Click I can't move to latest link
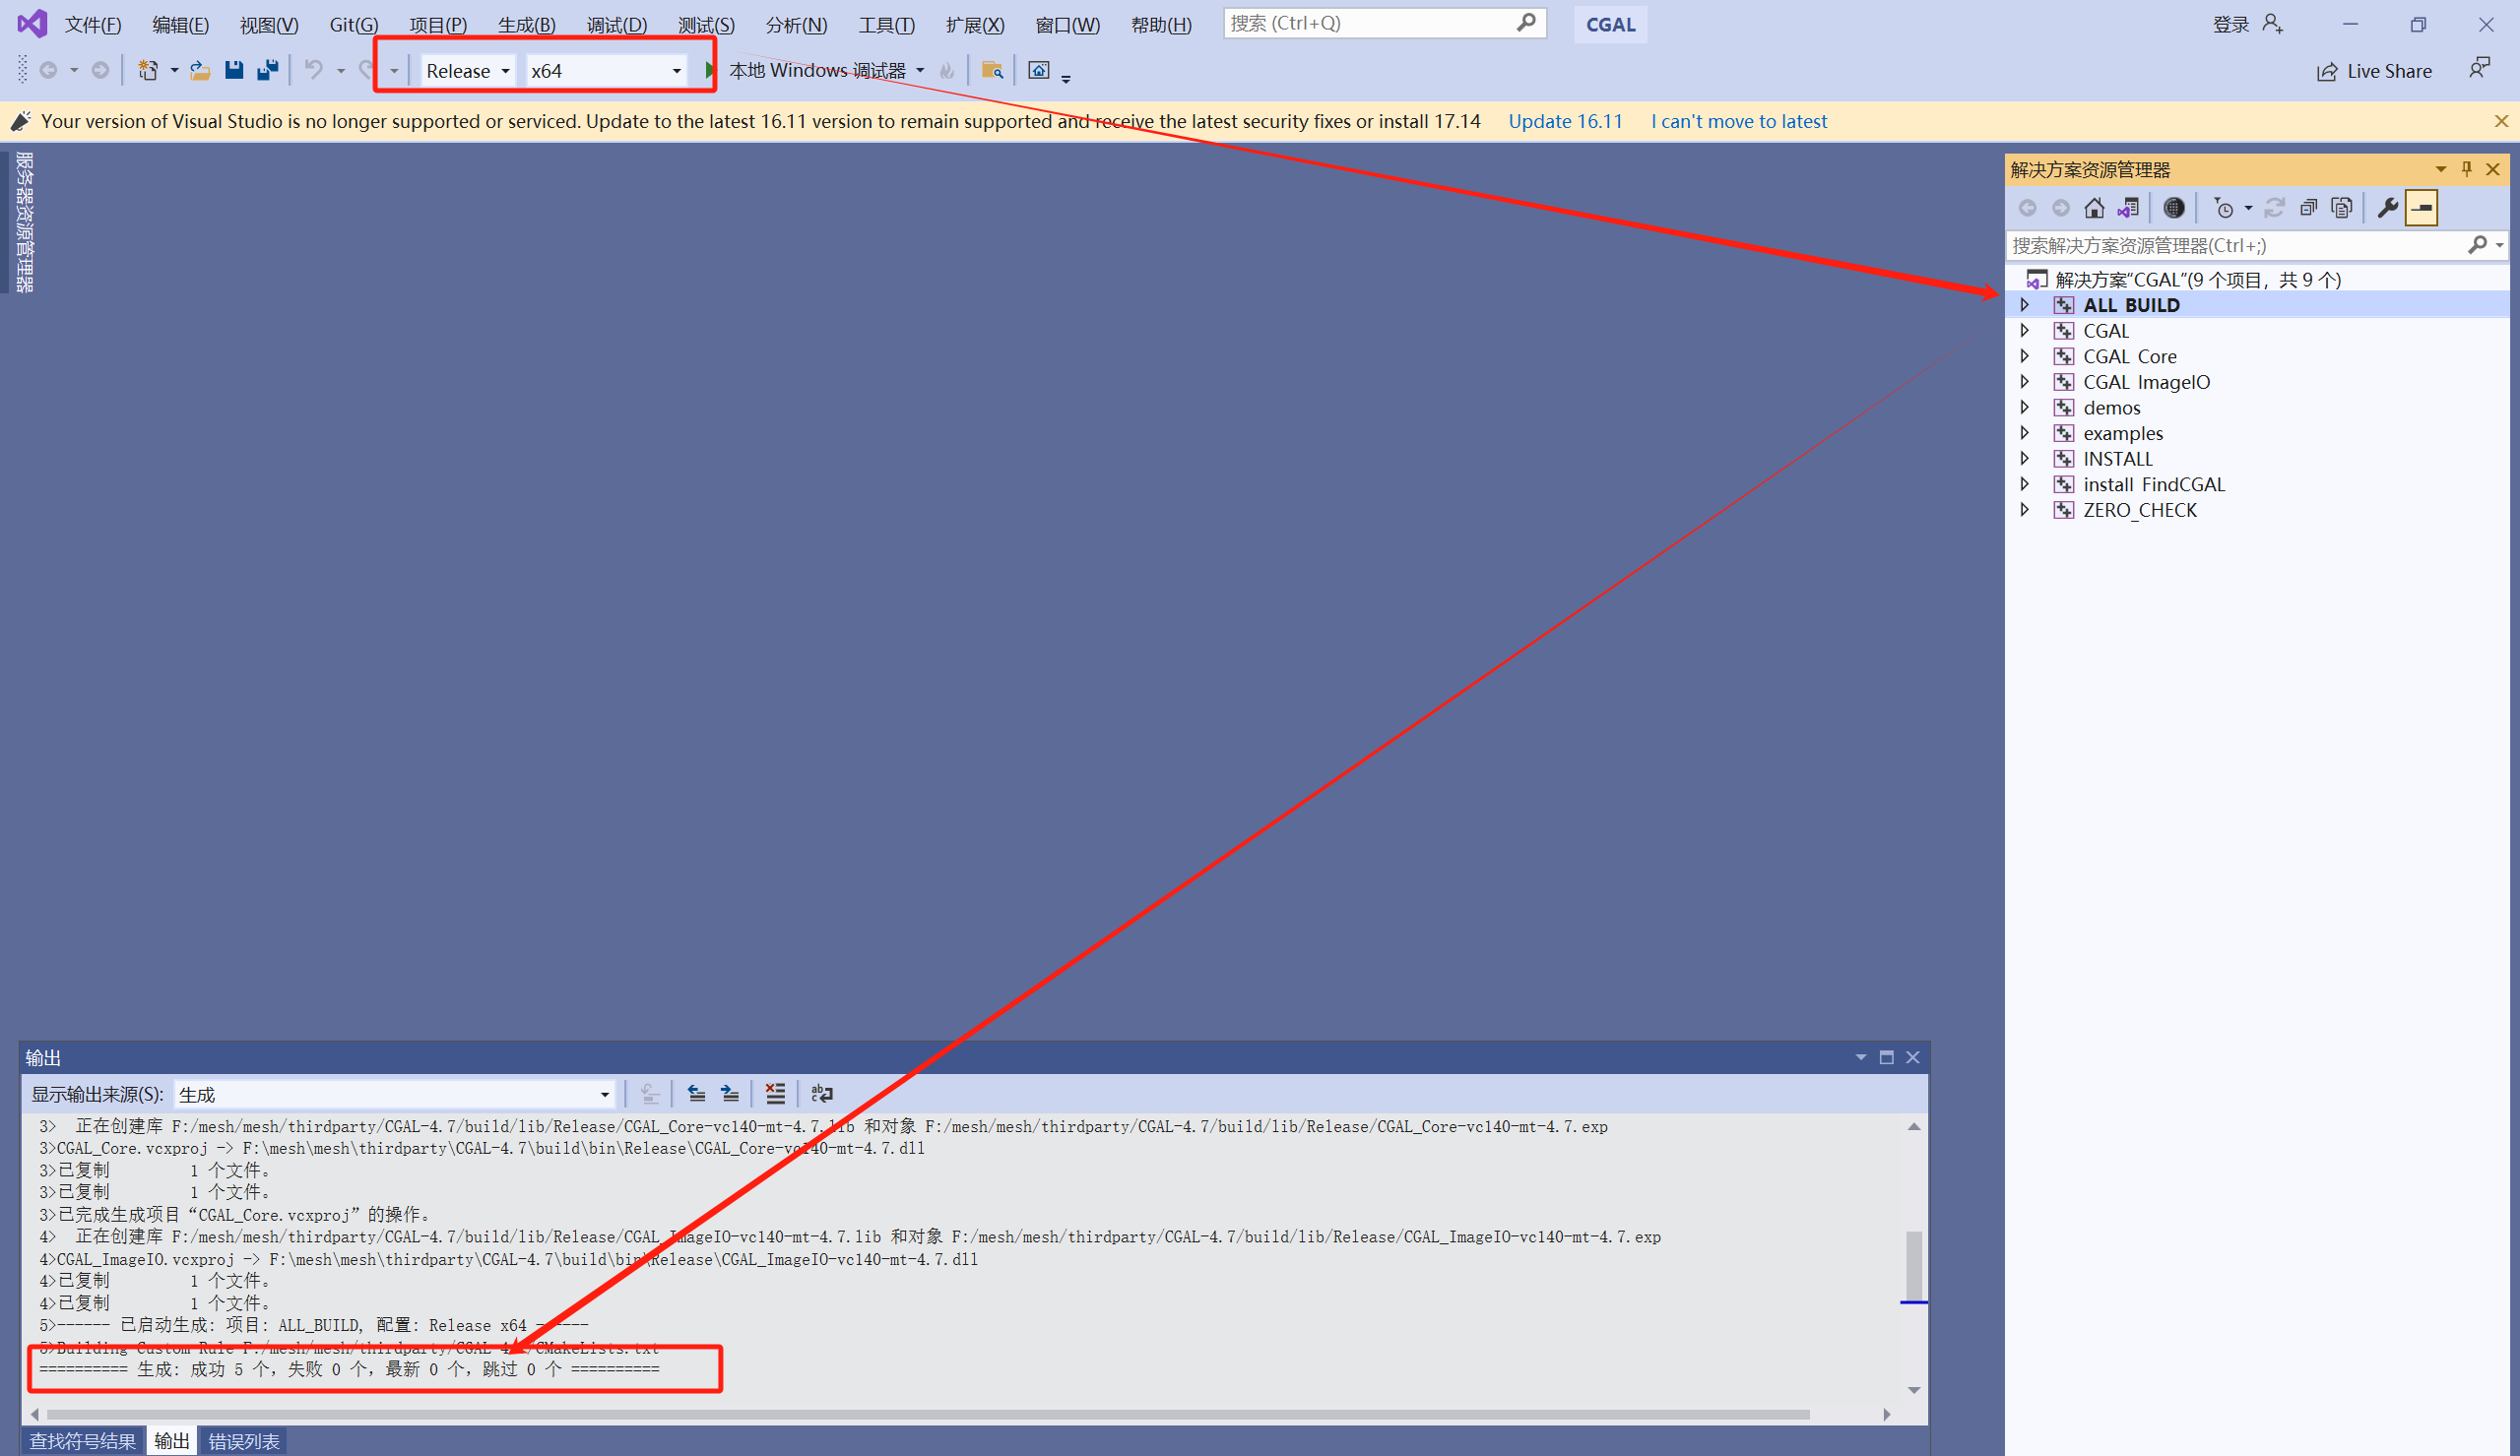 [x=1739, y=121]
